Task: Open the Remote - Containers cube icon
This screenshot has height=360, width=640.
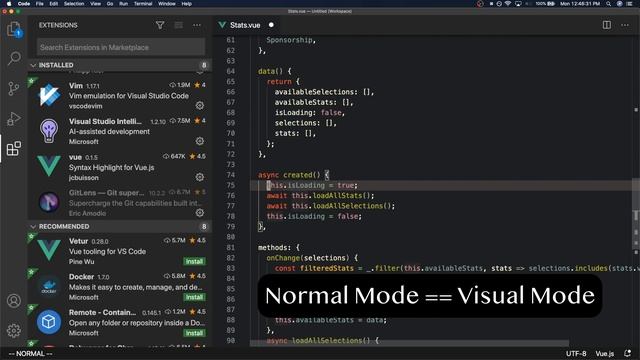Action: point(49,322)
